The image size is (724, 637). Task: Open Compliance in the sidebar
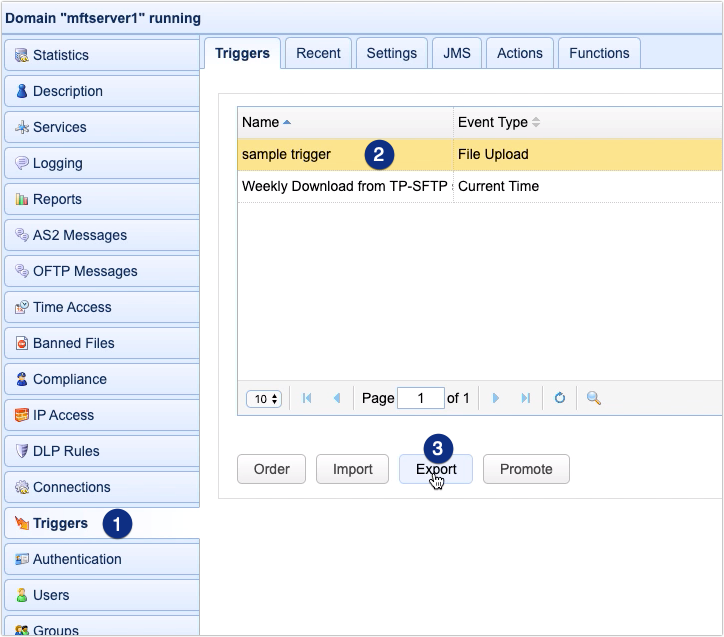(x=69, y=379)
